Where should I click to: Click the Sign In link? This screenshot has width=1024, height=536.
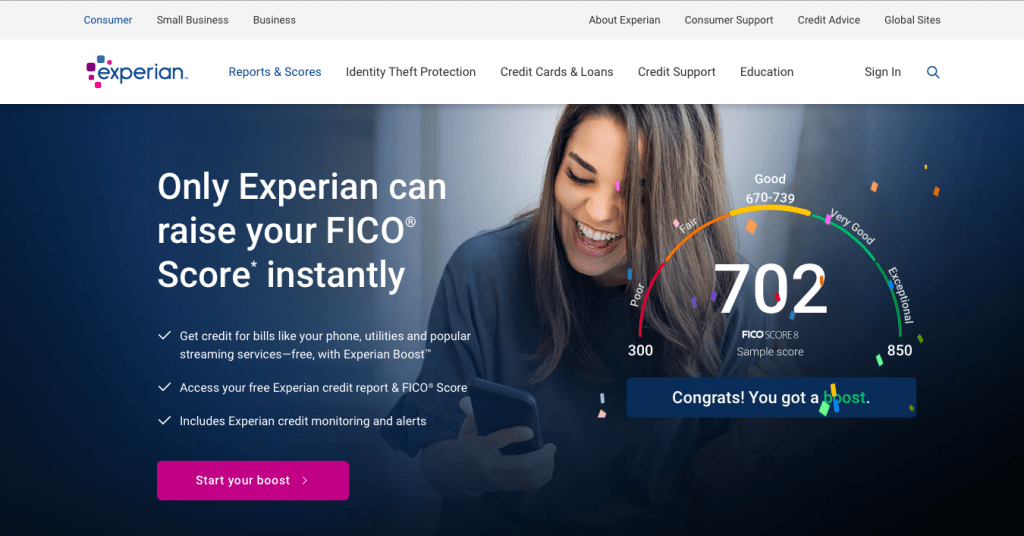tap(882, 72)
